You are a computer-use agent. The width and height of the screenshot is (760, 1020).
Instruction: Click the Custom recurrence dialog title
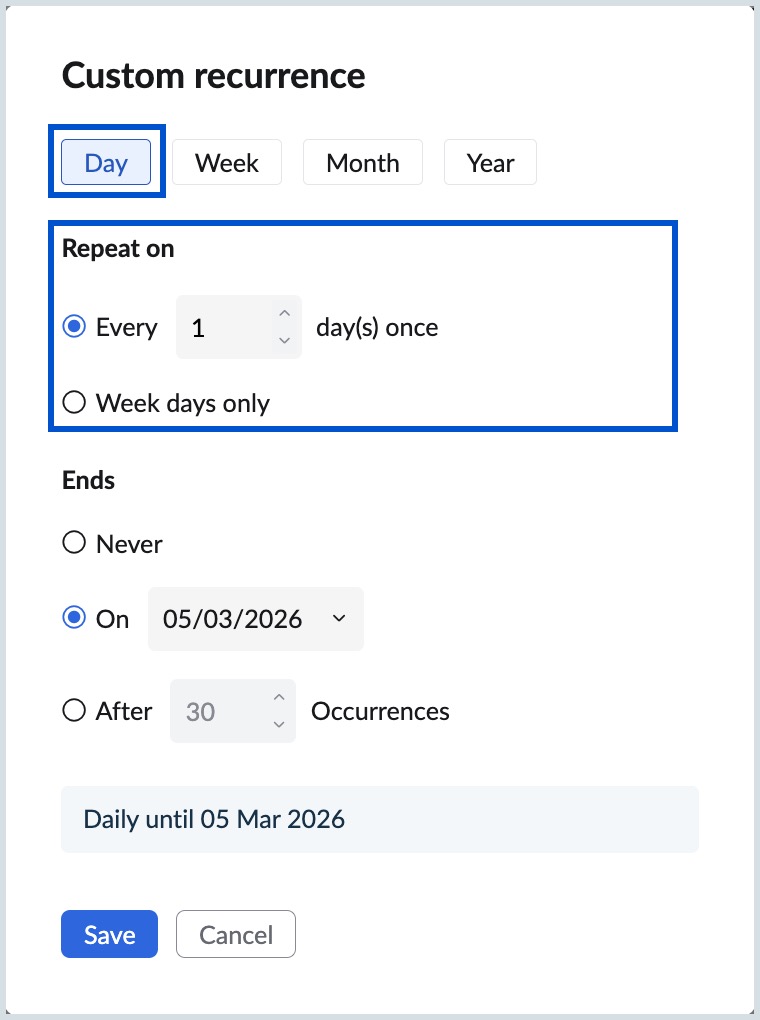[213, 75]
